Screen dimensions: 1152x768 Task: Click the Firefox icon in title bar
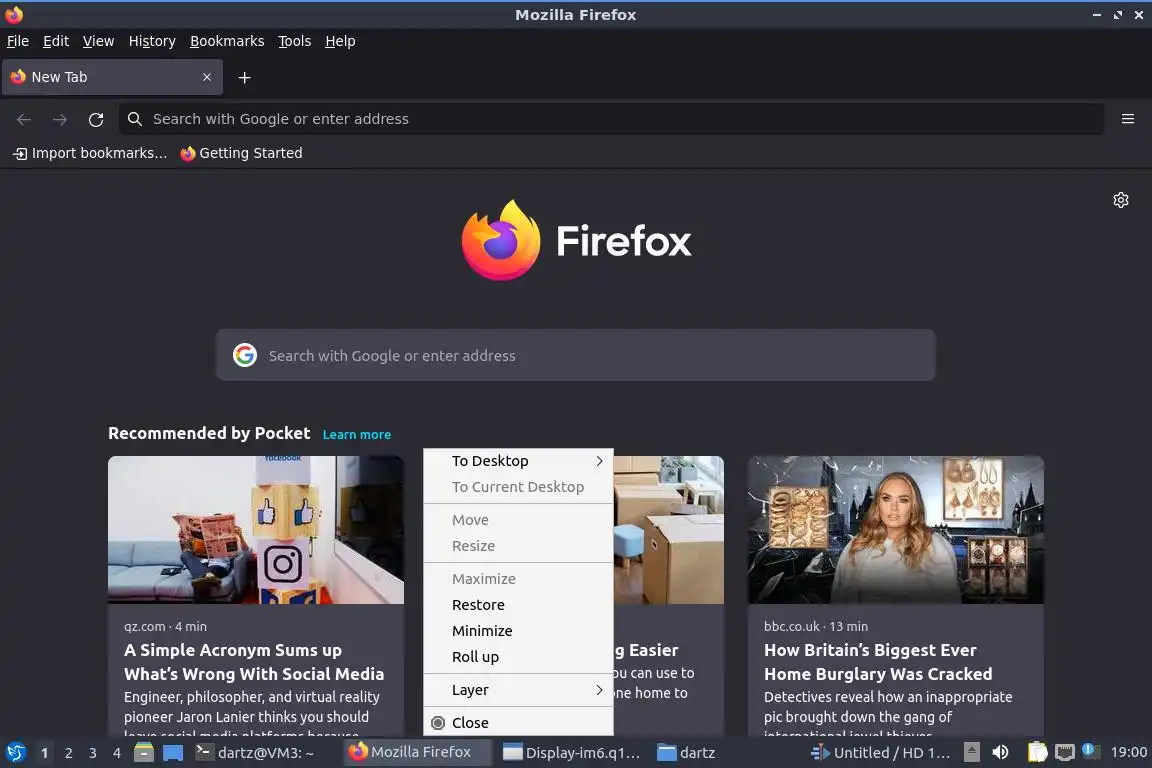[x=14, y=15]
